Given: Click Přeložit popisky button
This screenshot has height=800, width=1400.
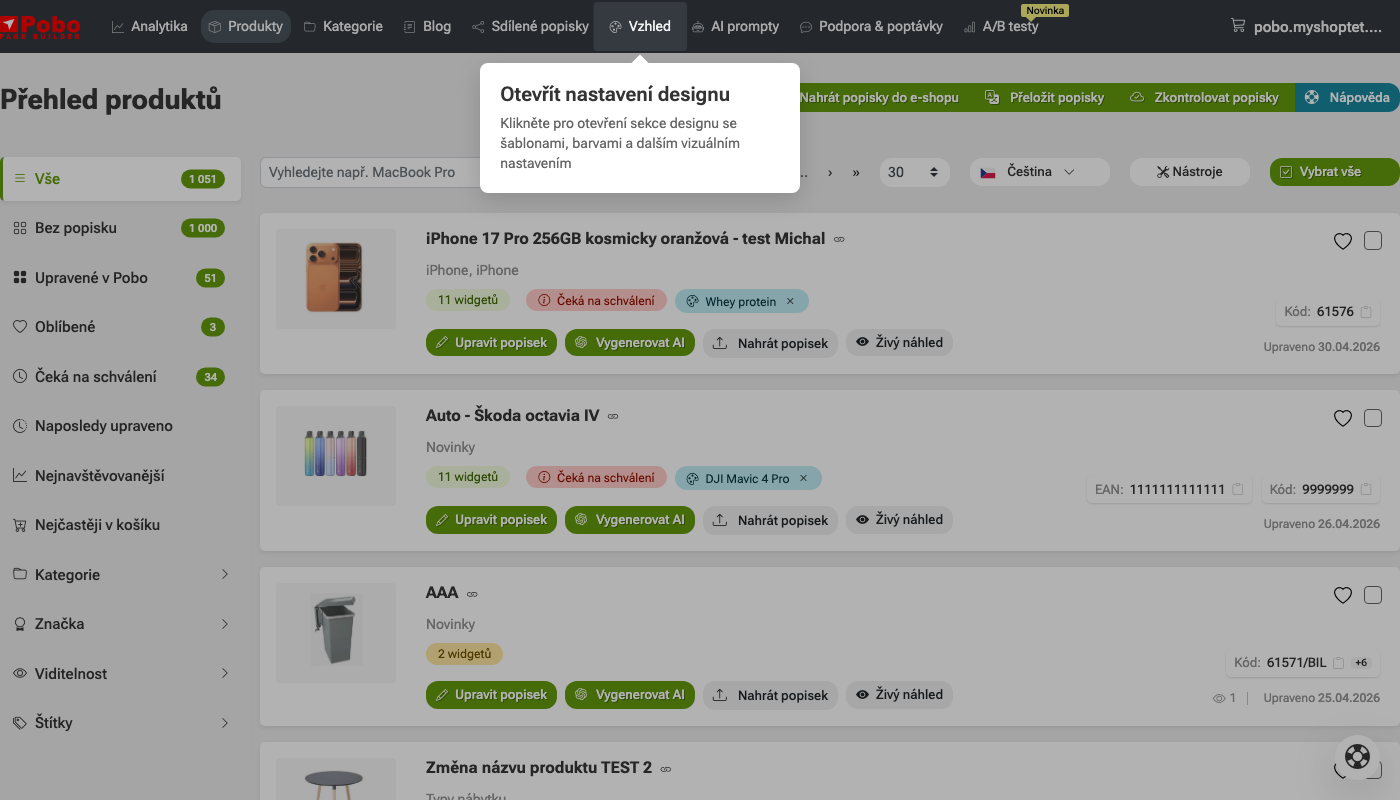Looking at the screenshot, I should [x=1045, y=97].
